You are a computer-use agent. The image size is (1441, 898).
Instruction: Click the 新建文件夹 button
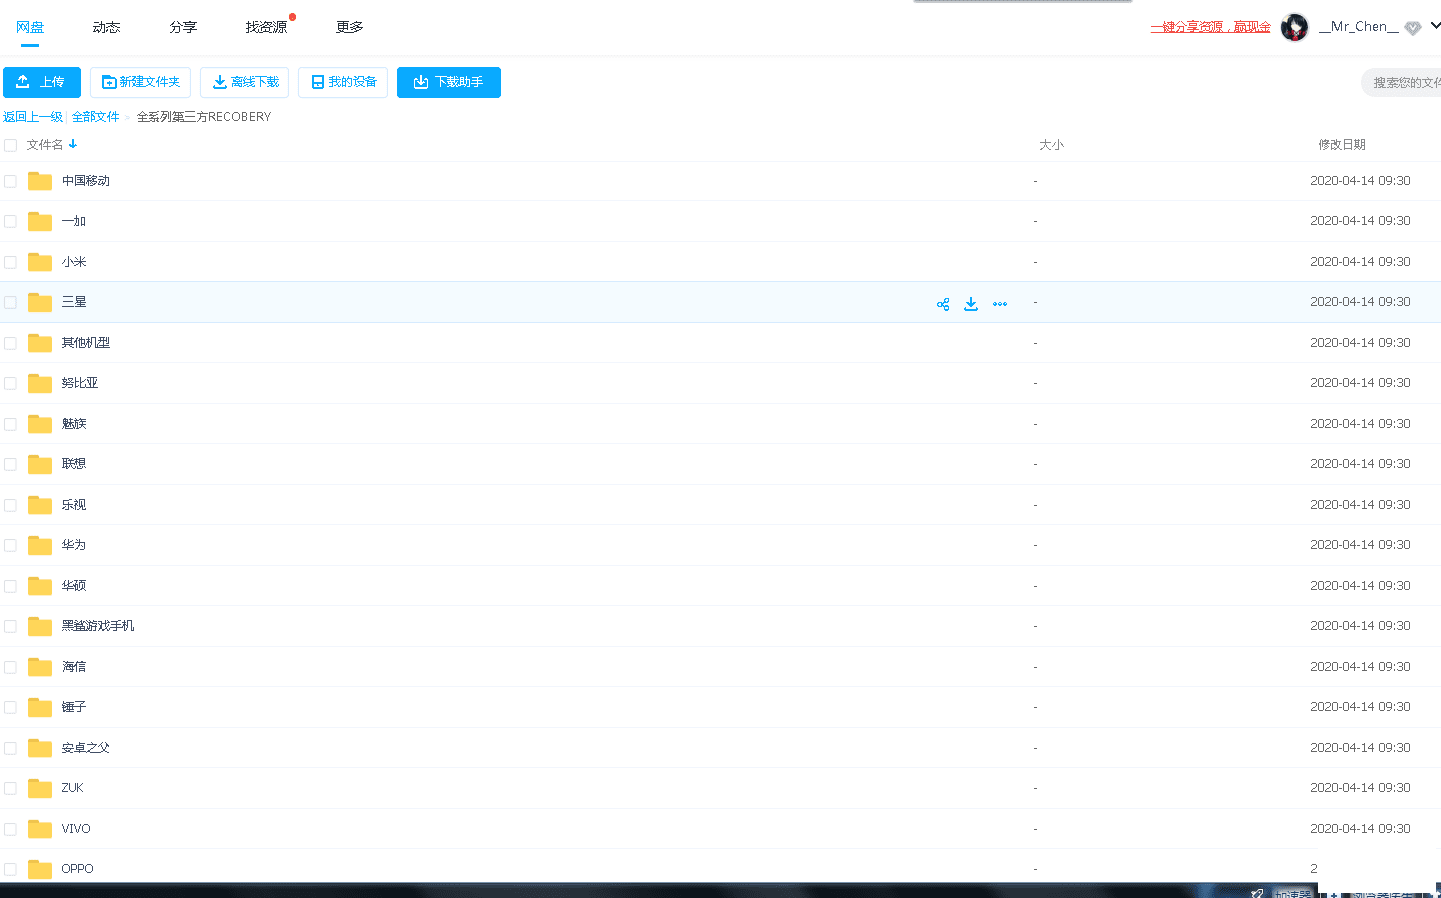tap(140, 82)
